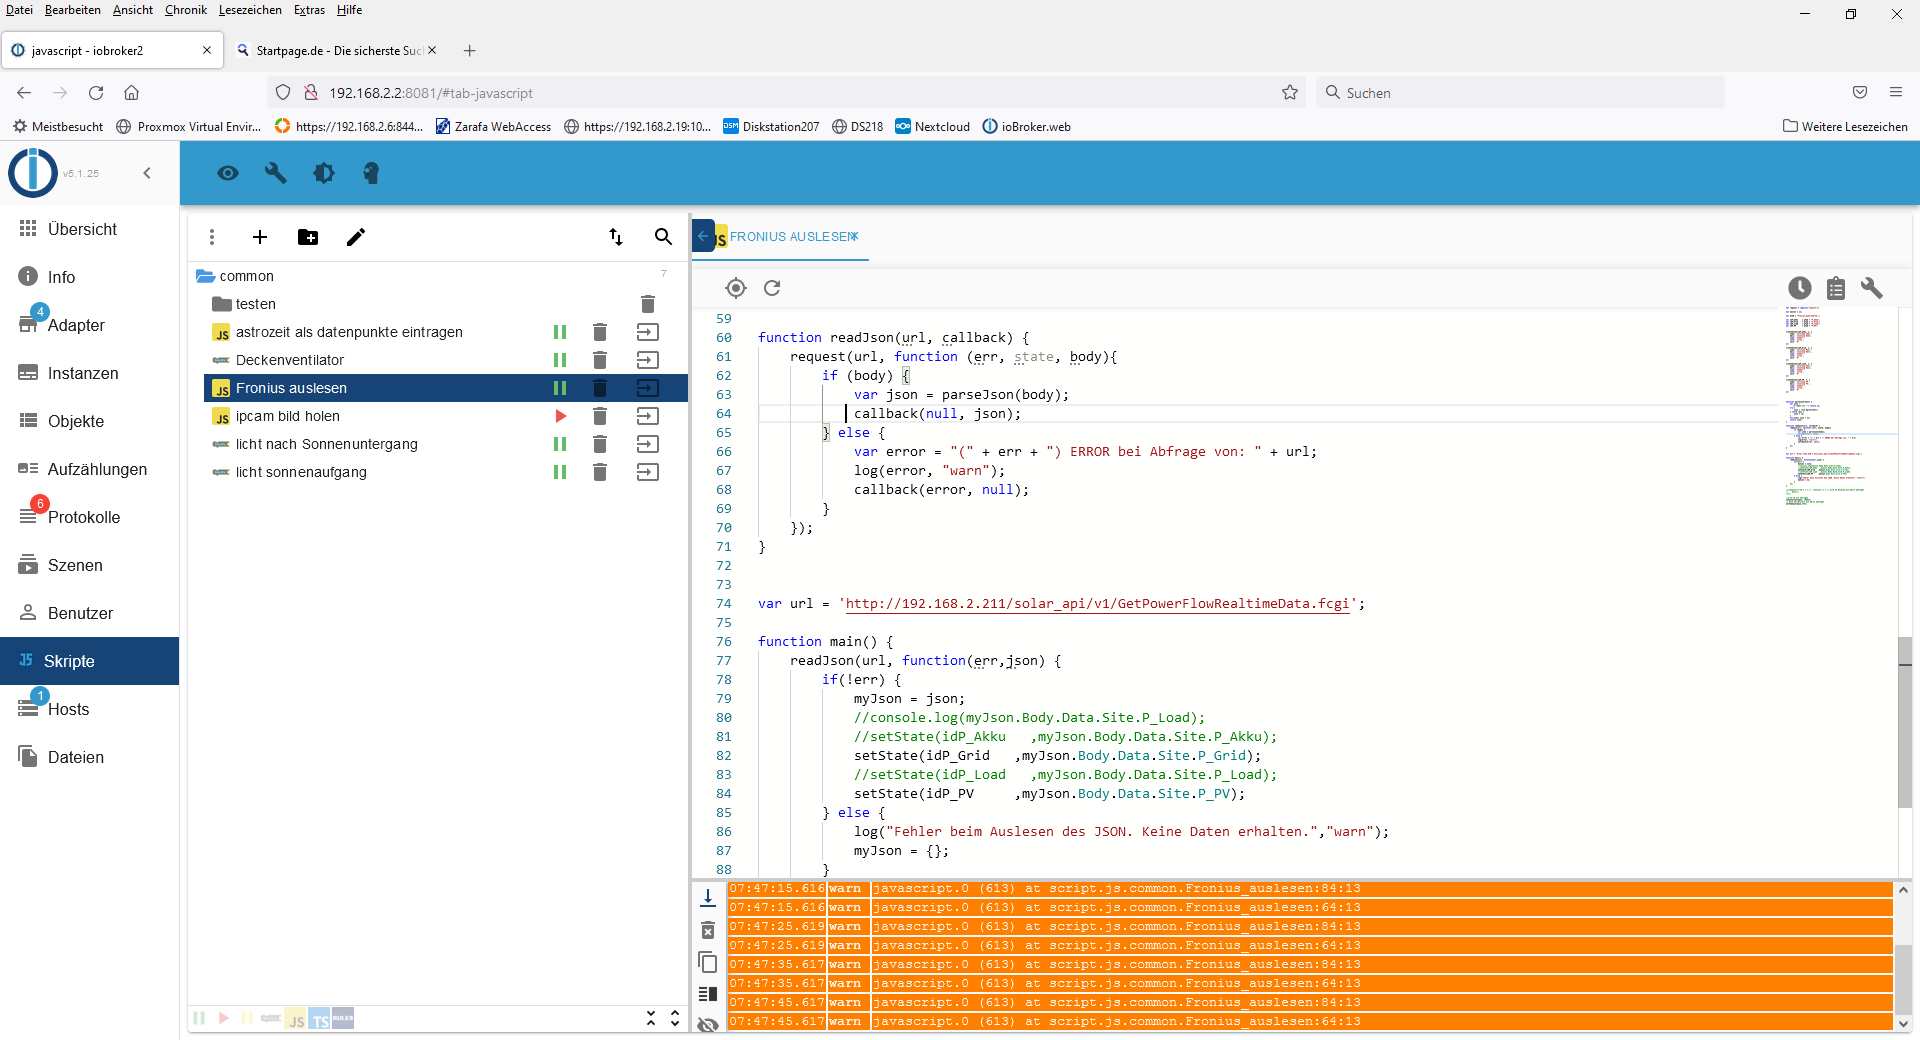Locate current script in tree target icon

click(x=736, y=288)
